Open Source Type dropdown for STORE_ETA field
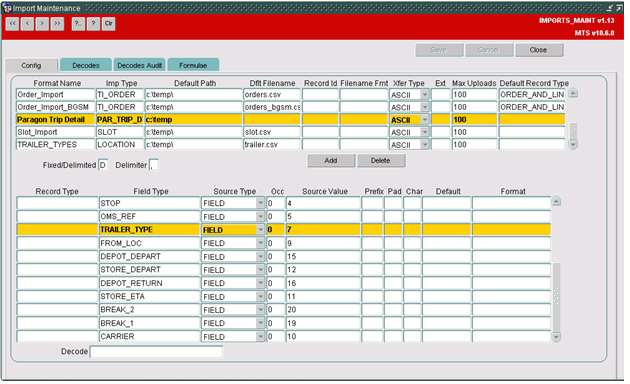 tap(260, 296)
